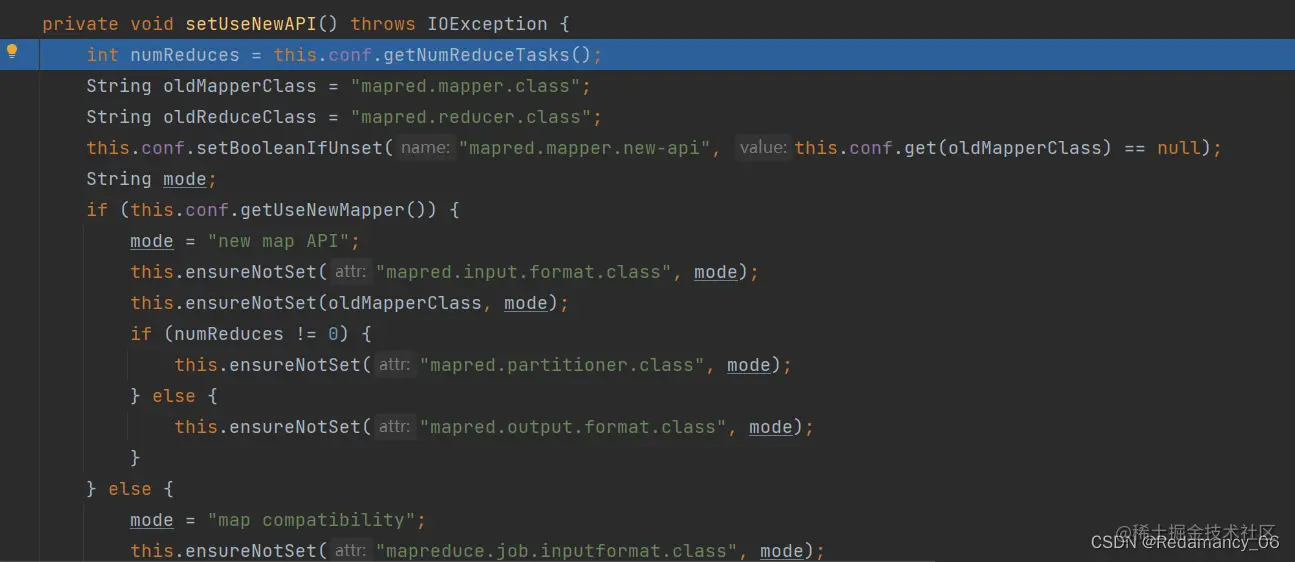Click oldMapperClass variable declaration
This screenshot has height=562, width=1295.
(240, 86)
